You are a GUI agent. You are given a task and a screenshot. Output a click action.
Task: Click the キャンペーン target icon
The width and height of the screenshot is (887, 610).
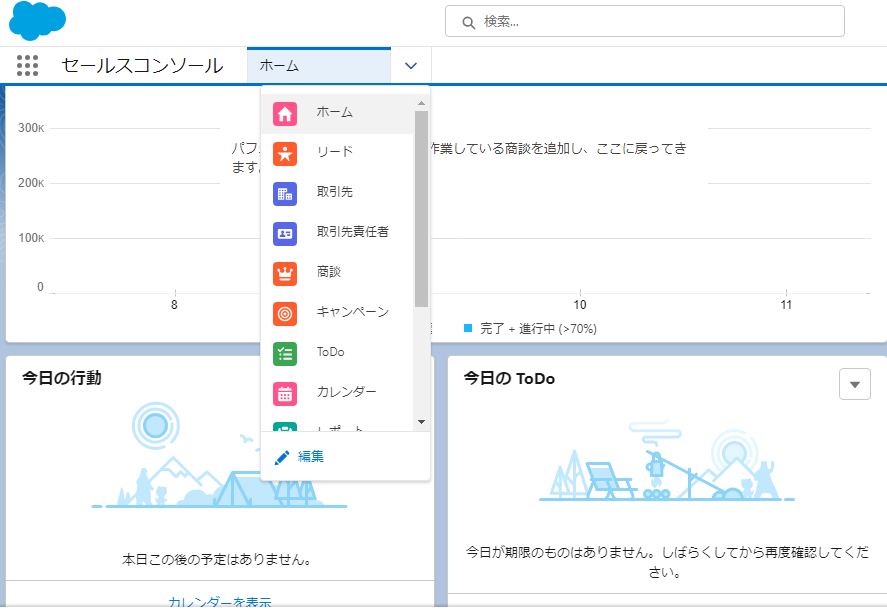tap(285, 313)
